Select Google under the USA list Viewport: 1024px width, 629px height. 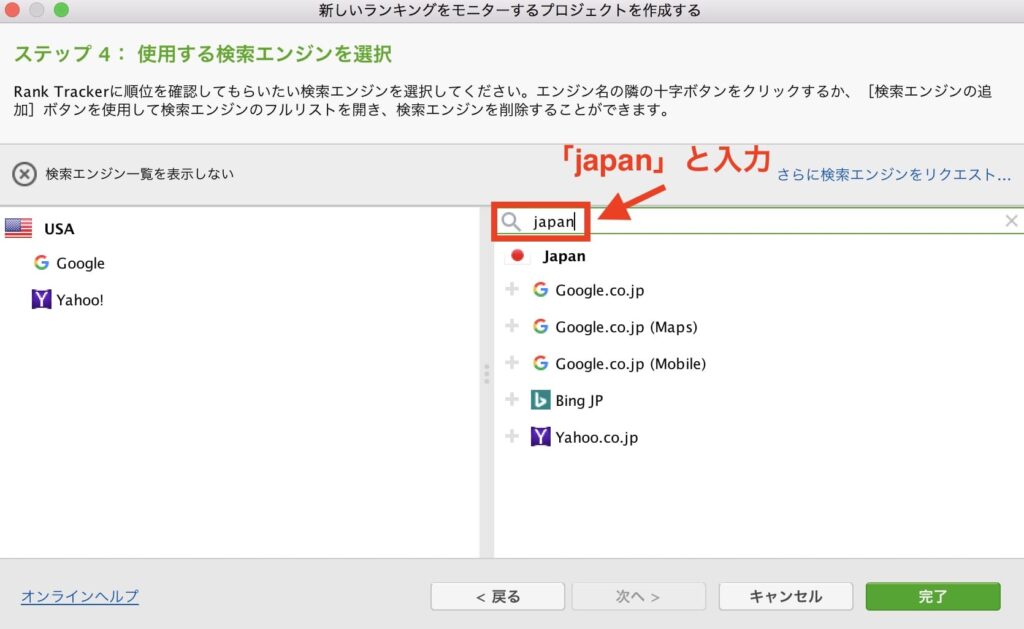[x=80, y=264]
